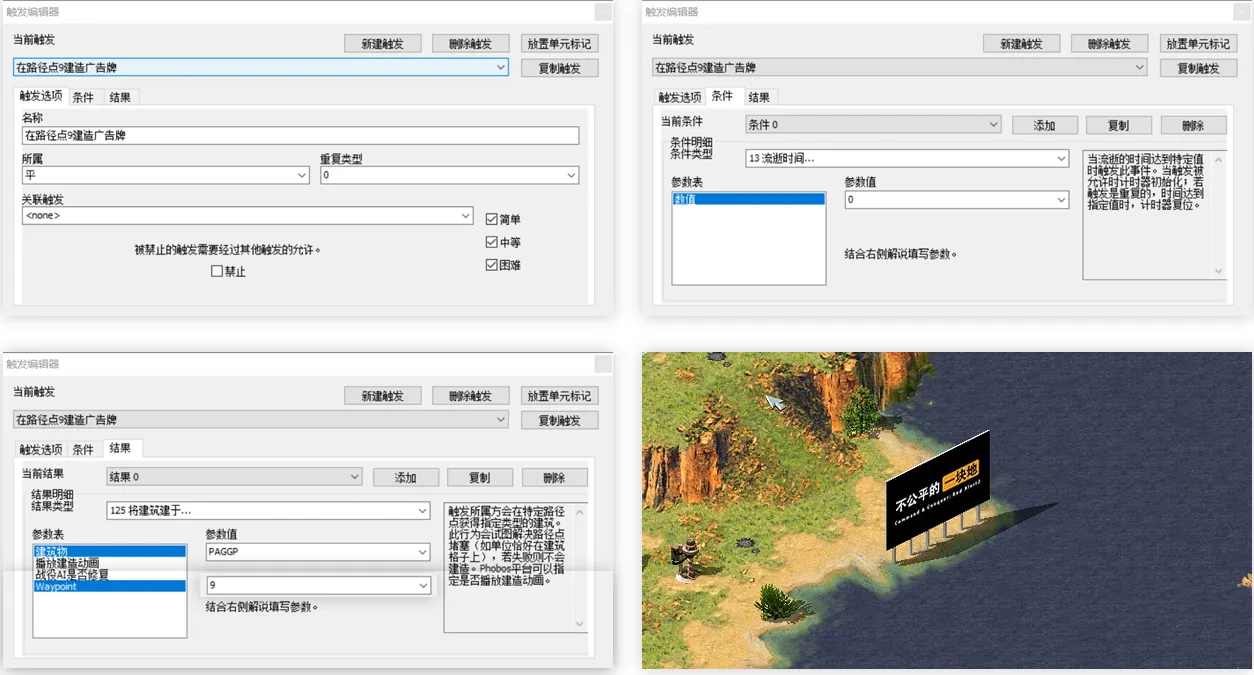Open 条件 tab in the 当前结果 window
1254x675 pixels.
83,449
